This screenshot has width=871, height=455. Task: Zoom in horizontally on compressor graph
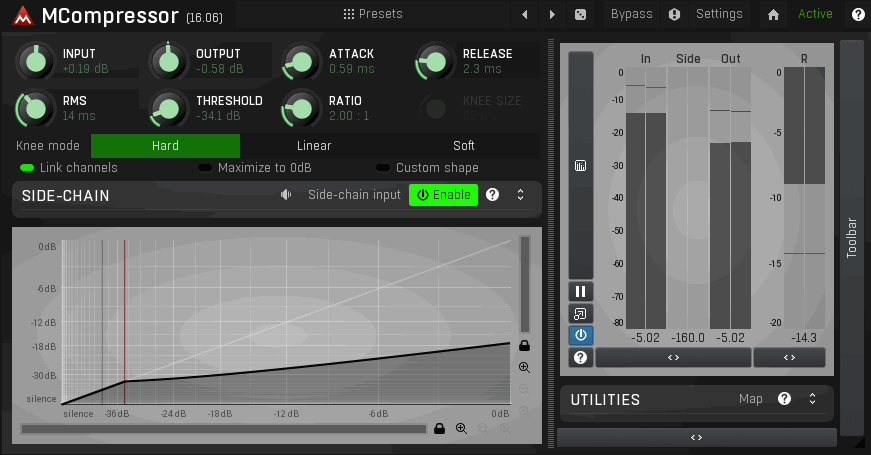[x=461, y=429]
